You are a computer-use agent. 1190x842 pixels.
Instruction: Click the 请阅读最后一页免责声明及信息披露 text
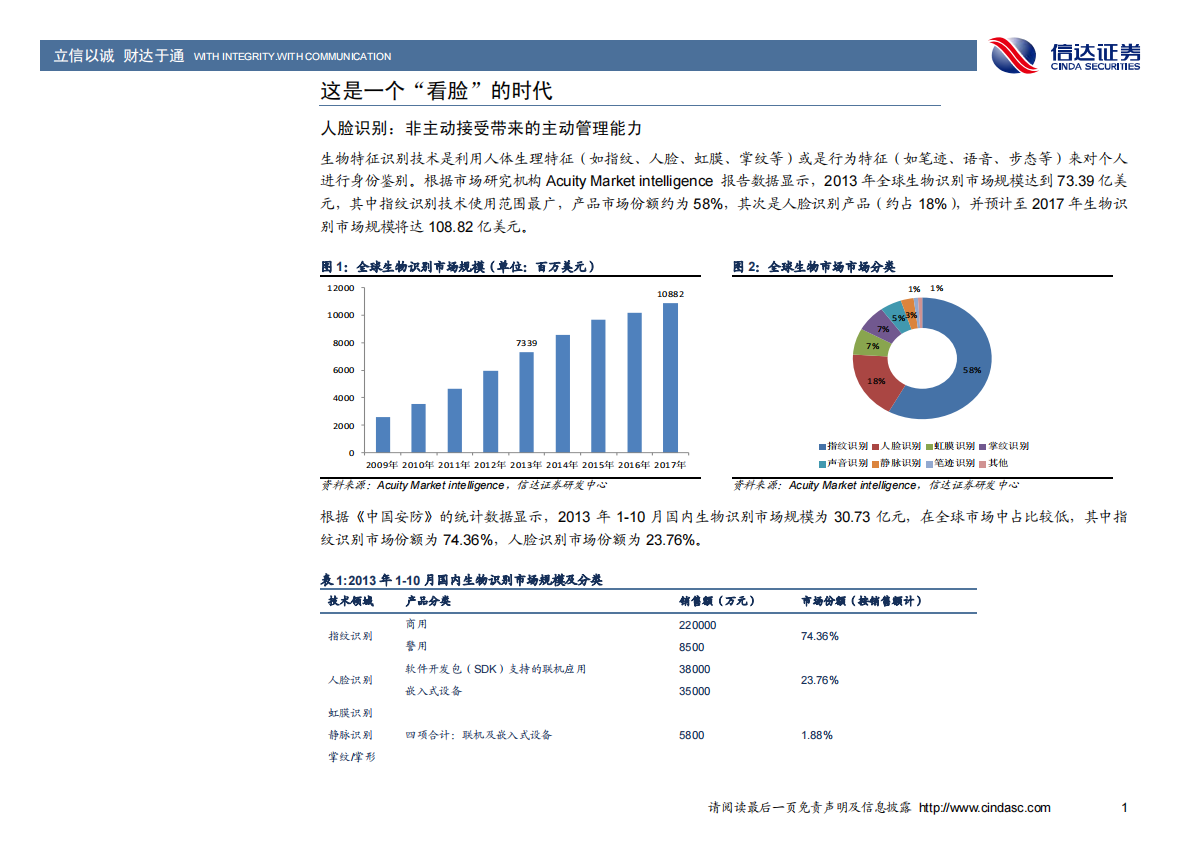tap(808, 808)
